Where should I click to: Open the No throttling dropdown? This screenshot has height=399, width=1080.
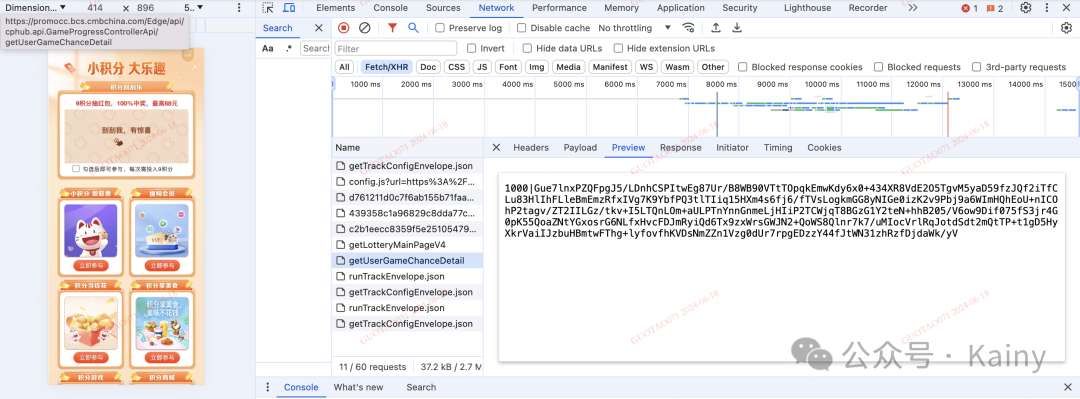[634, 28]
